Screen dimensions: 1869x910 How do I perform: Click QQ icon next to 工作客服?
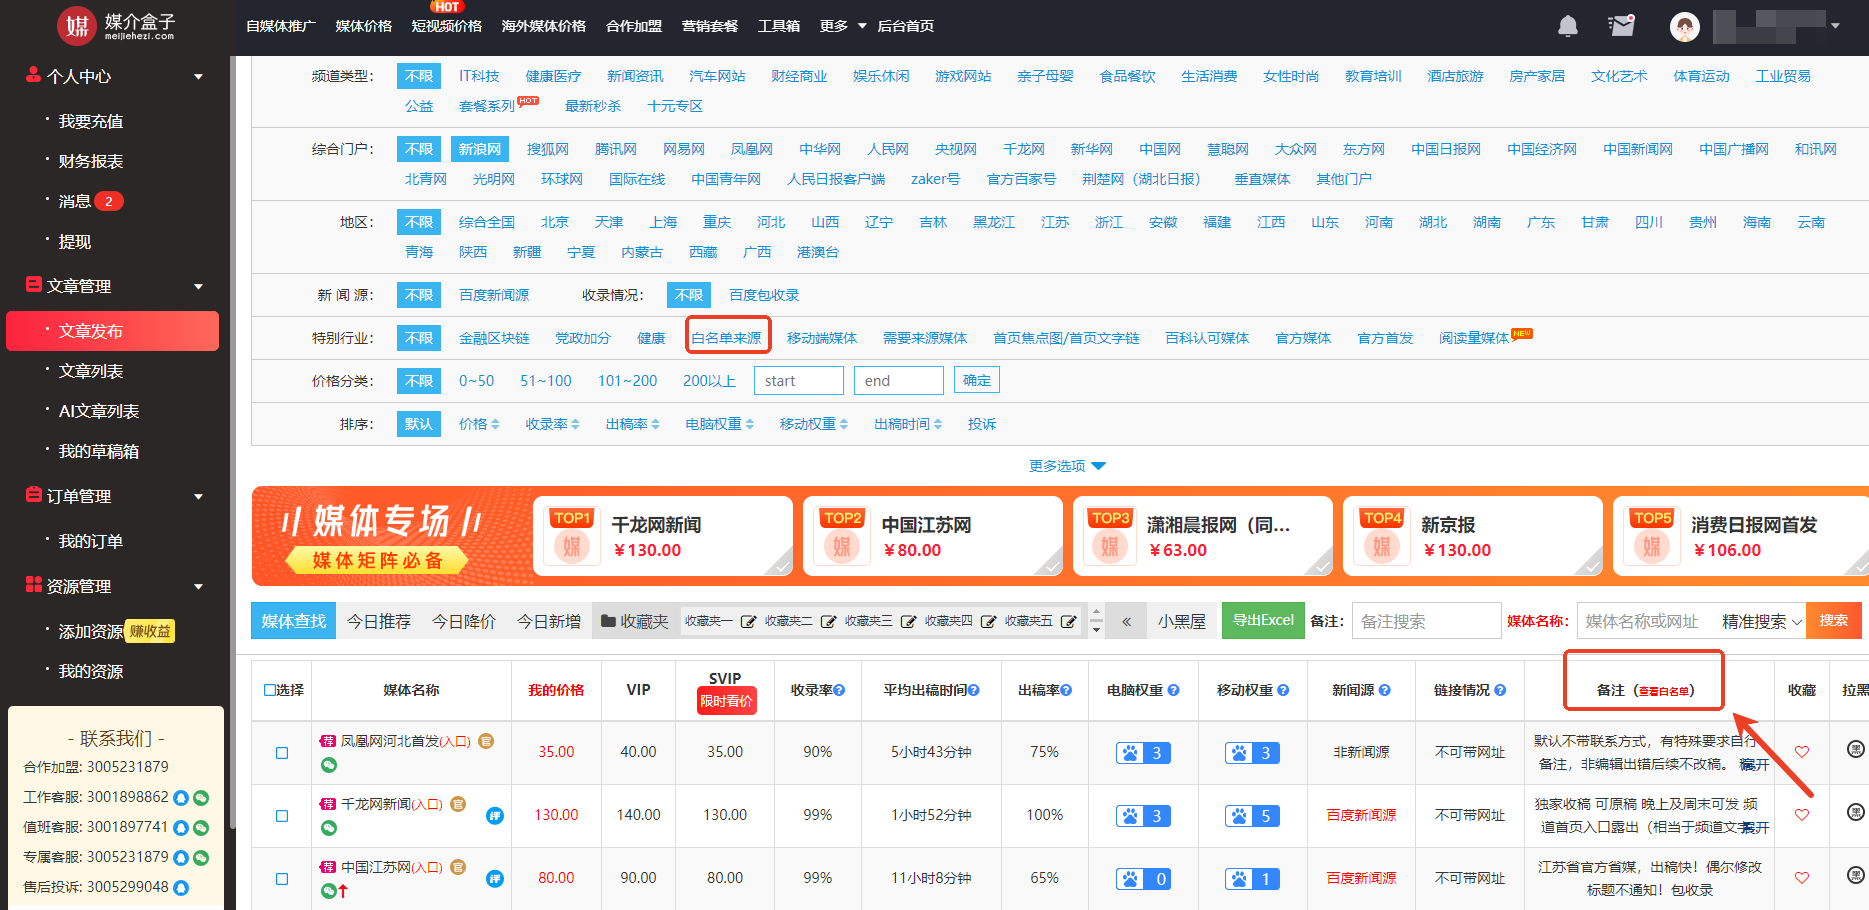pyautogui.click(x=181, y=798)
